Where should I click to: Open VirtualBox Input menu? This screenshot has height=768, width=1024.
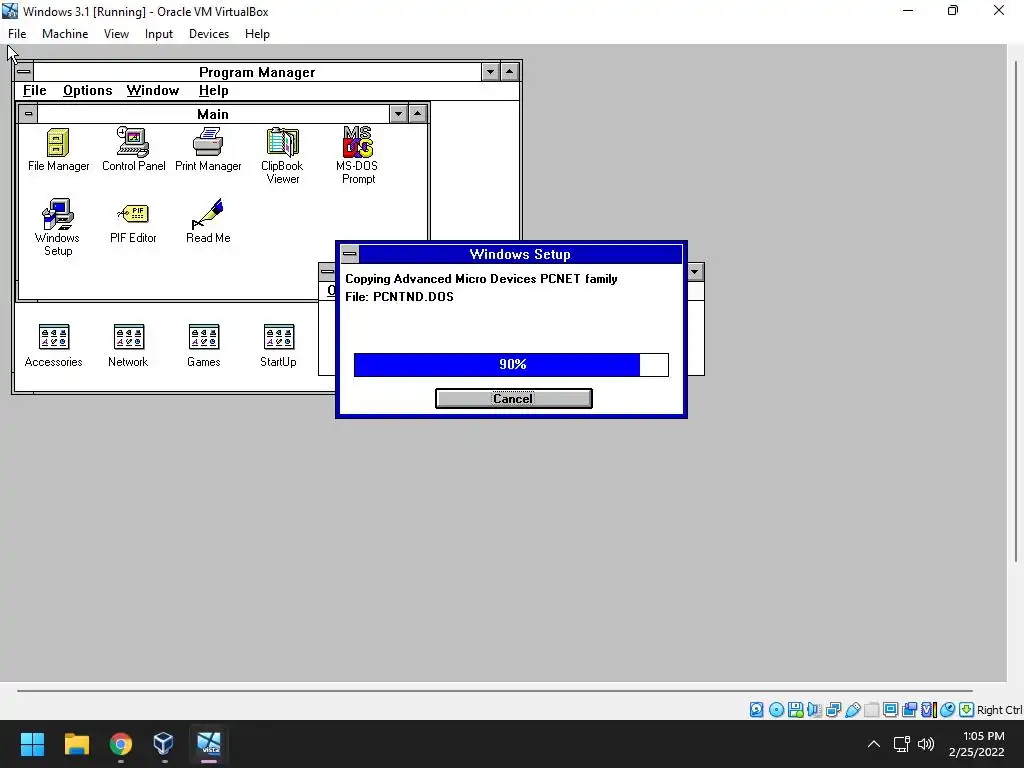(x=159, y=34)
